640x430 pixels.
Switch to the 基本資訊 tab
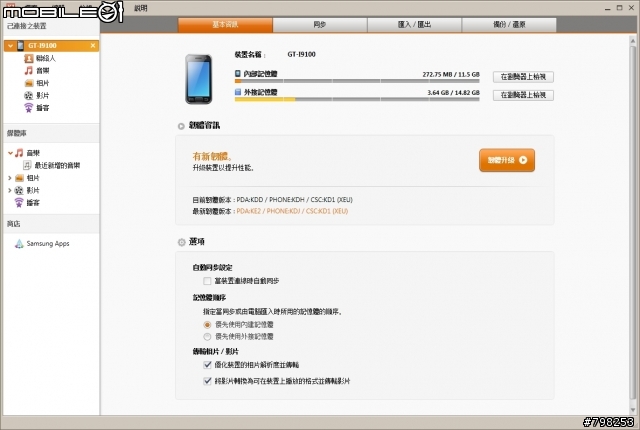225,24
